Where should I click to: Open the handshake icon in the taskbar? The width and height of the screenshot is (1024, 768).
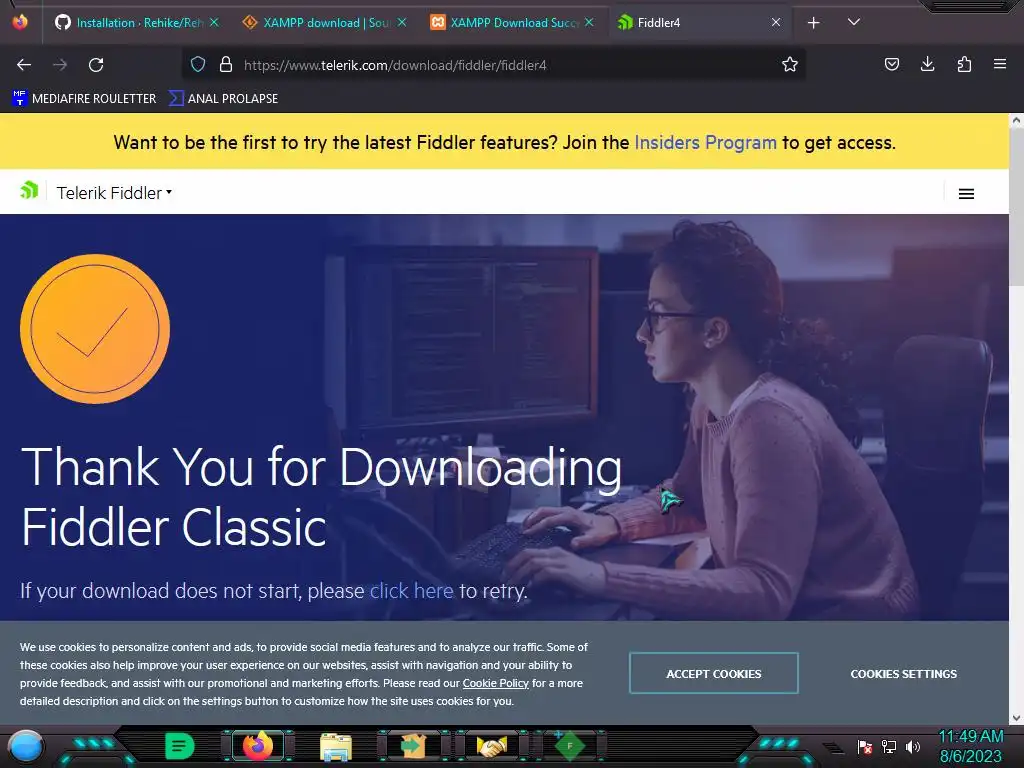[x=492, y=746]
